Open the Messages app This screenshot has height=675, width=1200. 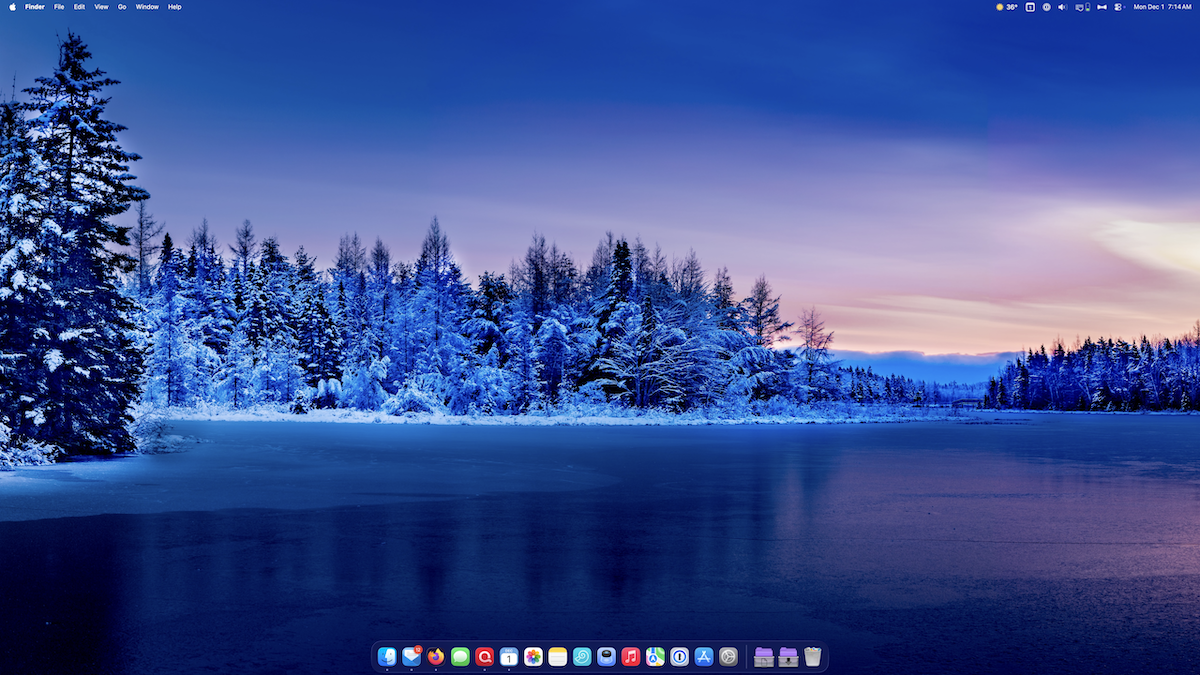pos(460,657)
